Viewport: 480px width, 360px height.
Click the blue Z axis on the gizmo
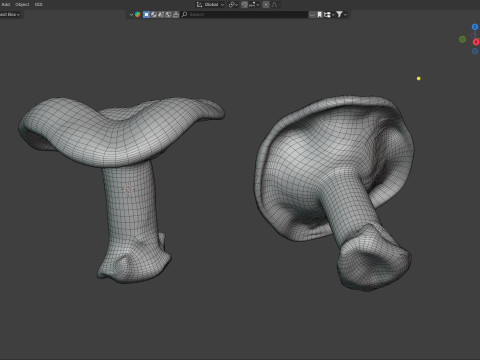click(x=475, y=27)
